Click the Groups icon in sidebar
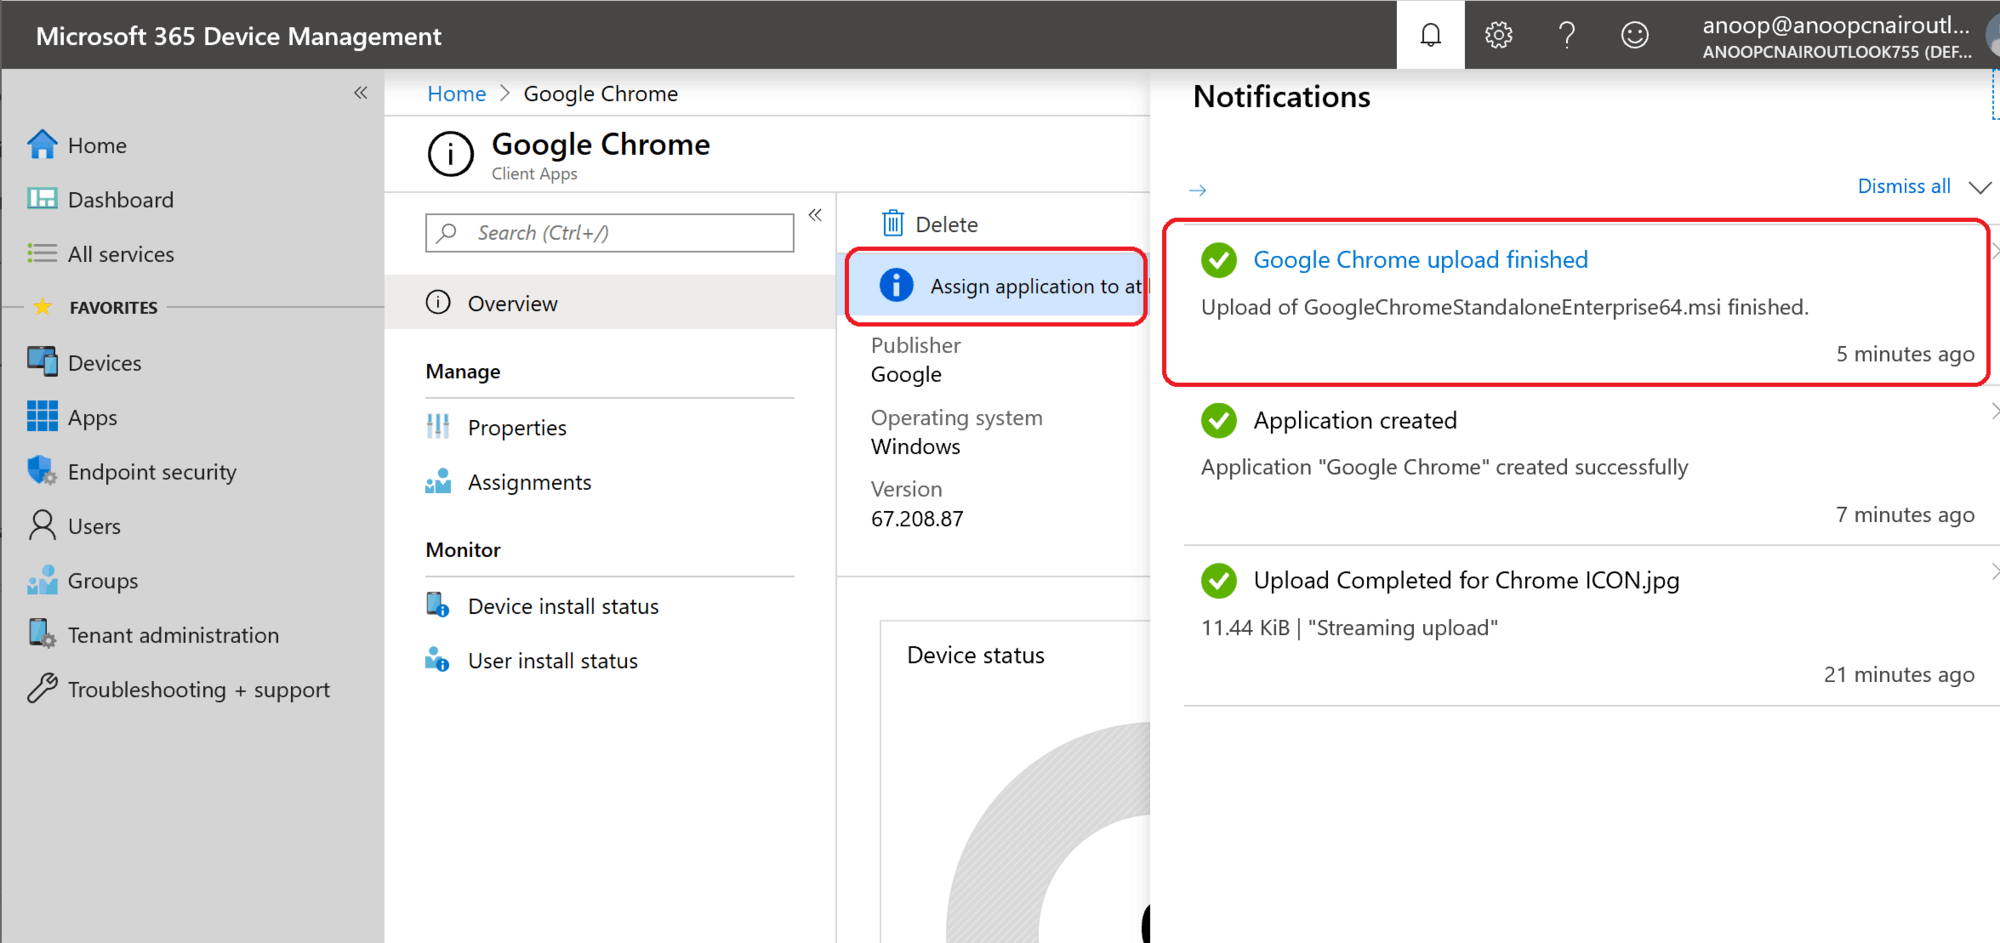The height and width of the screenshot is (943, 2000). pos(42,580)
